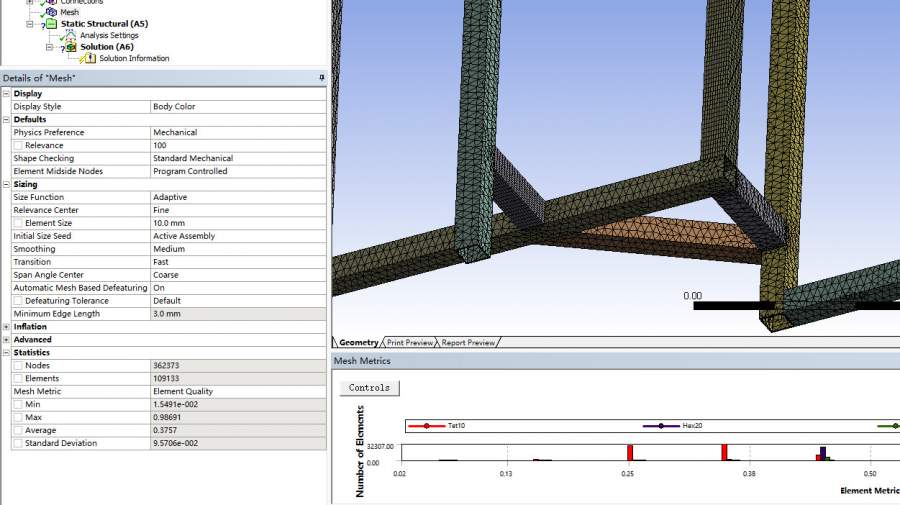Click the Elements value 109133

coord(238,379)
